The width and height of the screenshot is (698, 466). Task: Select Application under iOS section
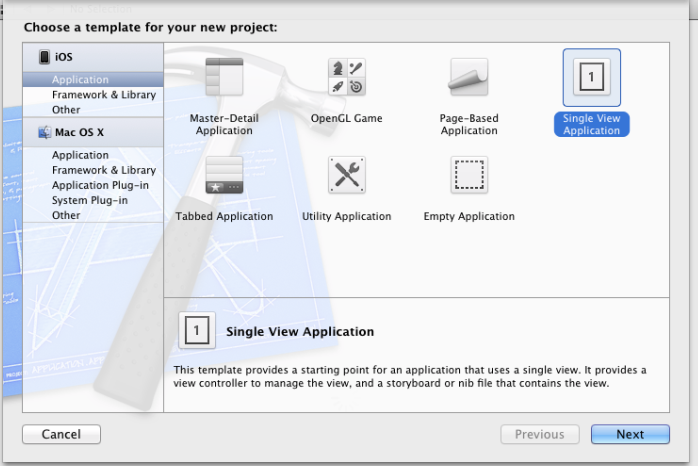tap(93, 80)
